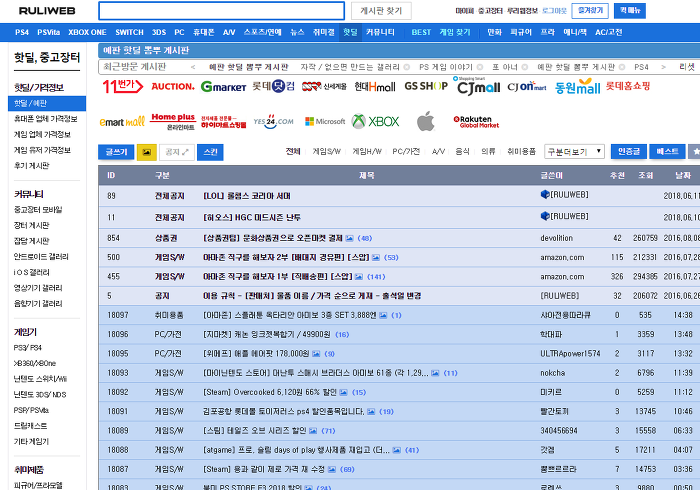
Task: Click the 베스트 button
Action: coord(667,152)
